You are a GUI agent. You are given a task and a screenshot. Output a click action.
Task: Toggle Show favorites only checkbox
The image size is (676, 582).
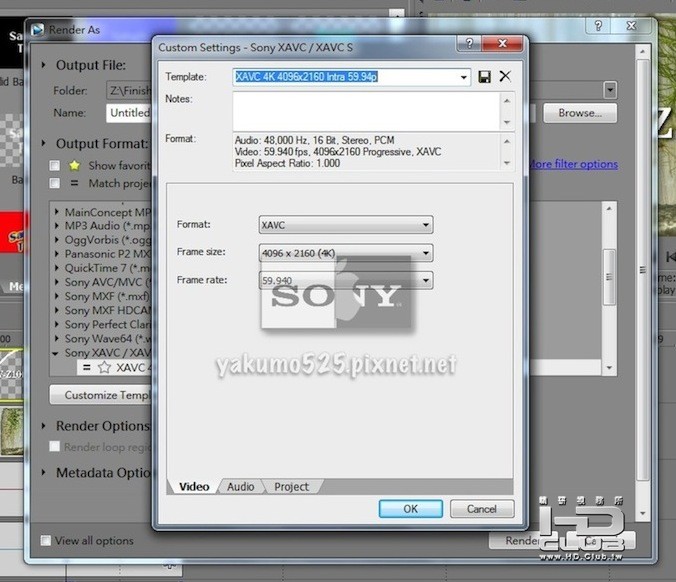tap(54, 166)
